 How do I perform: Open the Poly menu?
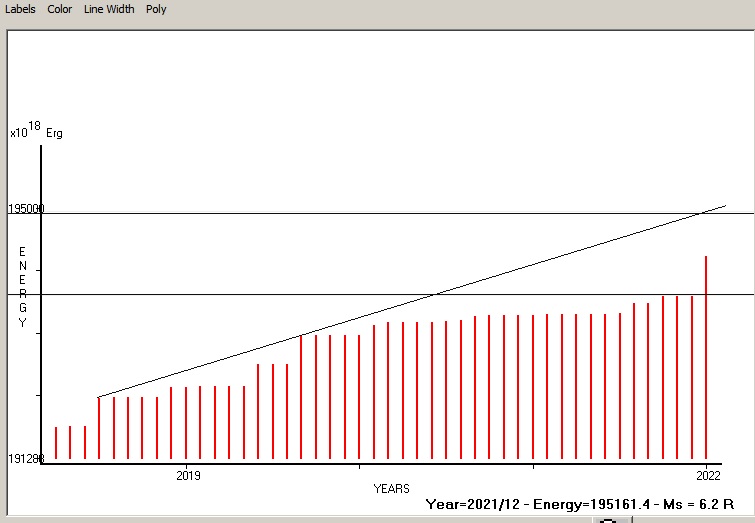point(156,9)
